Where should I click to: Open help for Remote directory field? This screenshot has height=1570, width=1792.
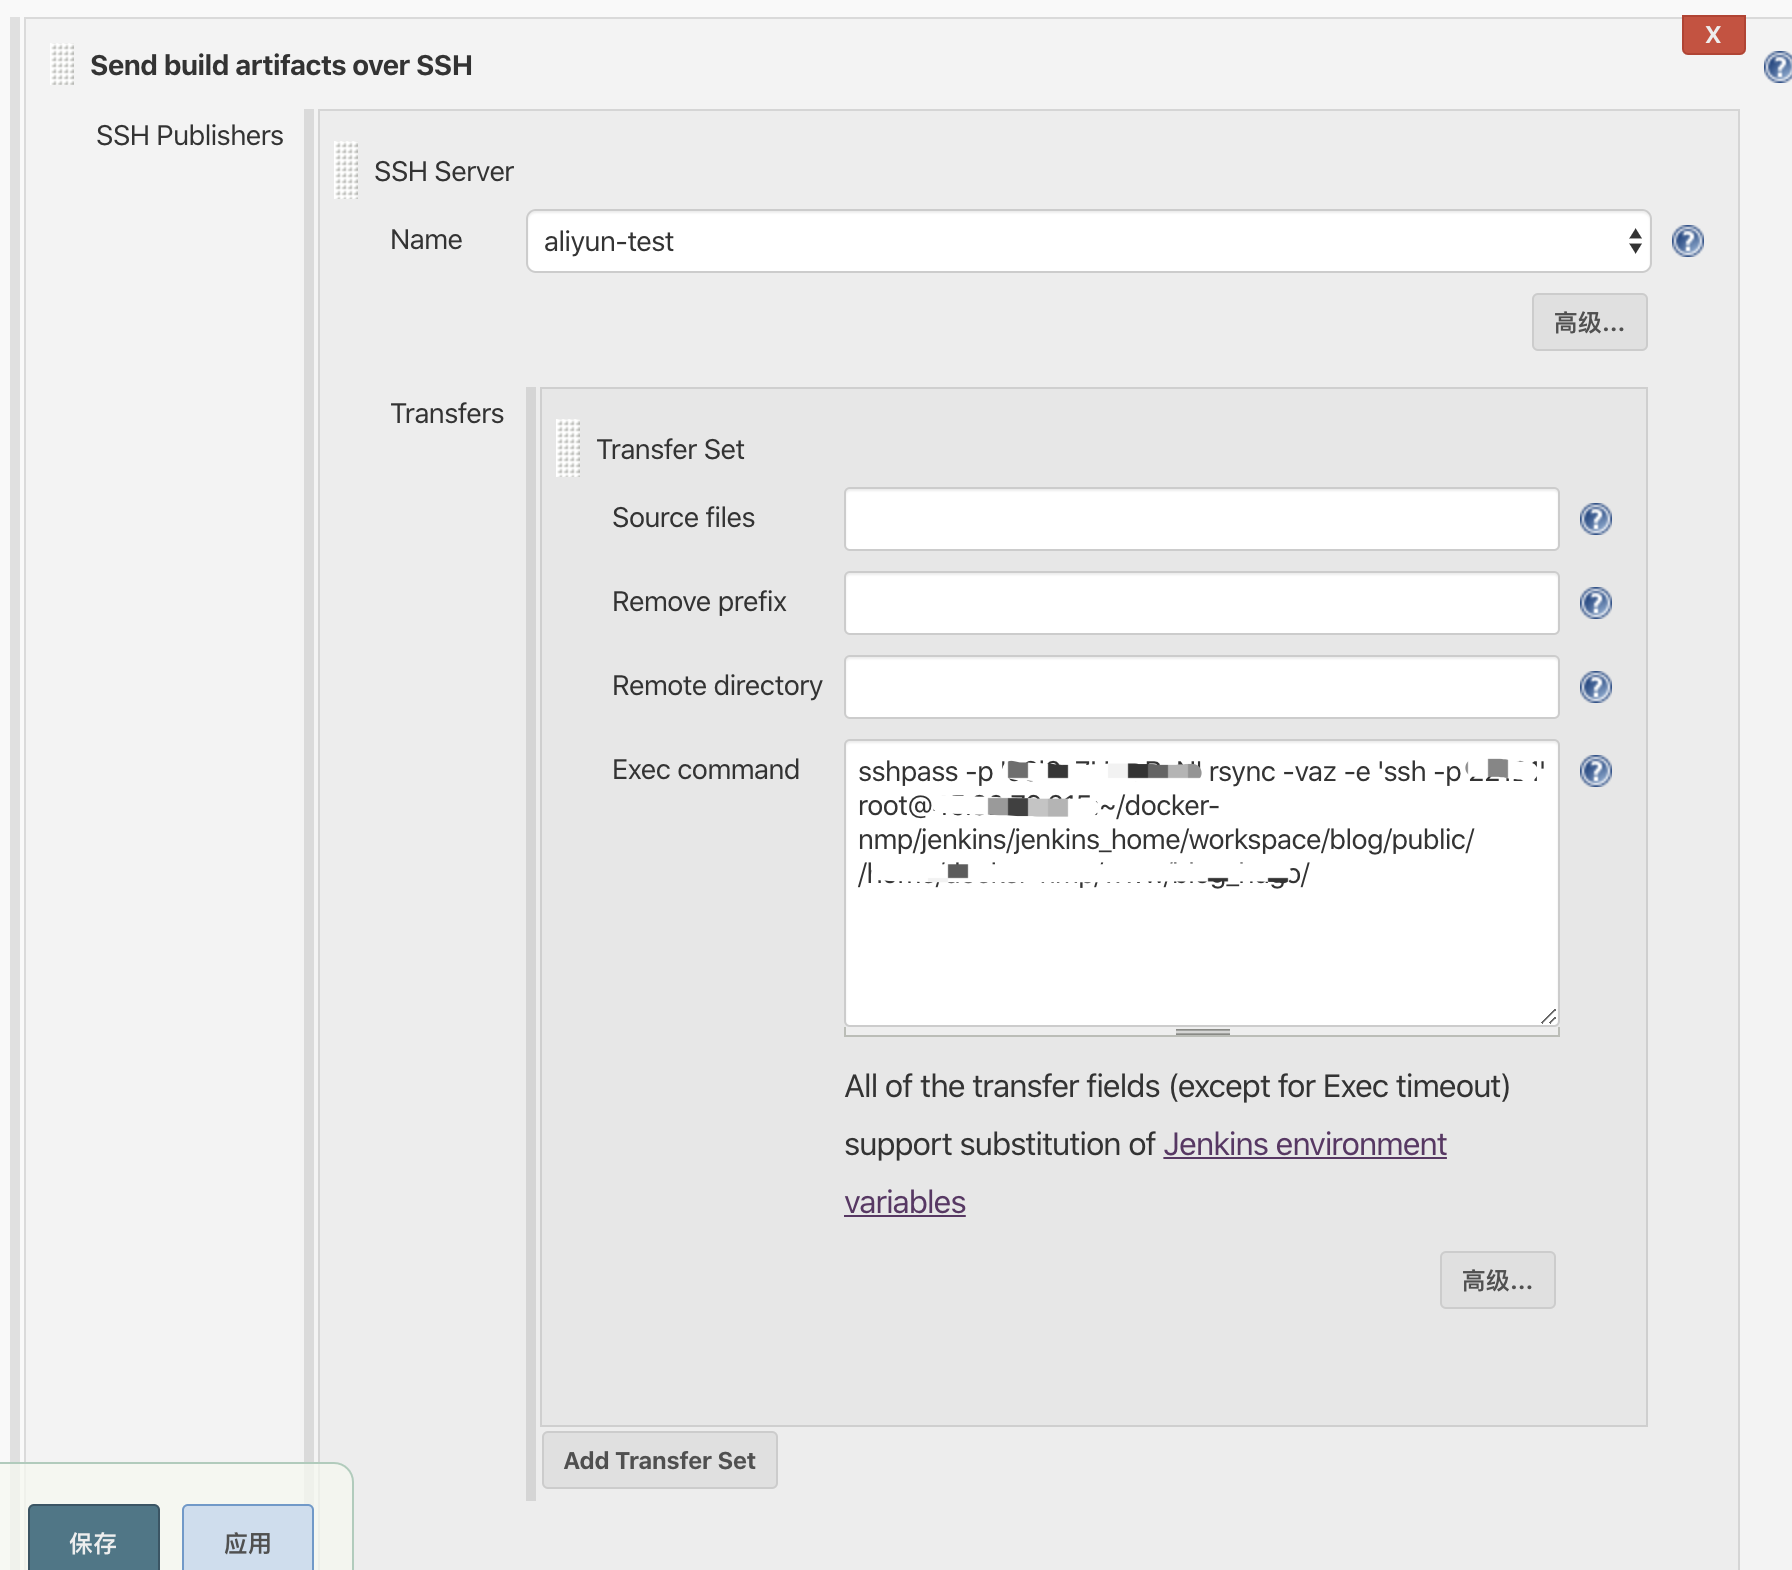[1595, 687]
